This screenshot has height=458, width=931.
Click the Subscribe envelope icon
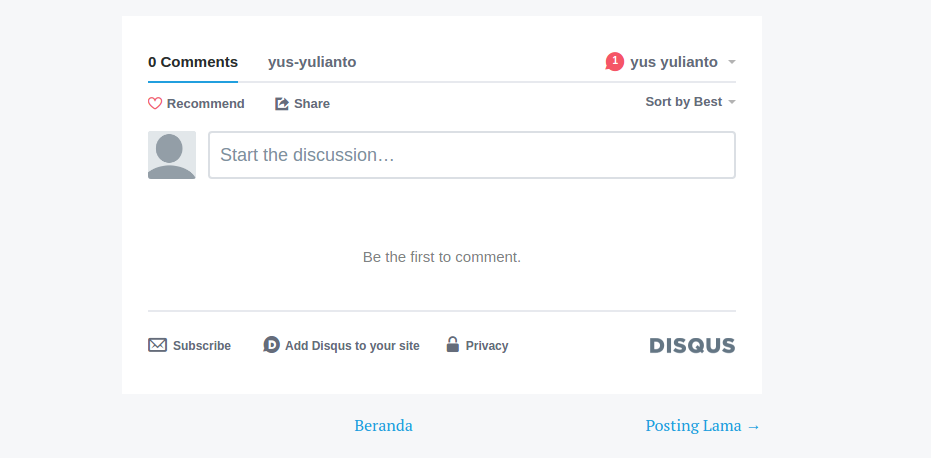tap(157, 345)
